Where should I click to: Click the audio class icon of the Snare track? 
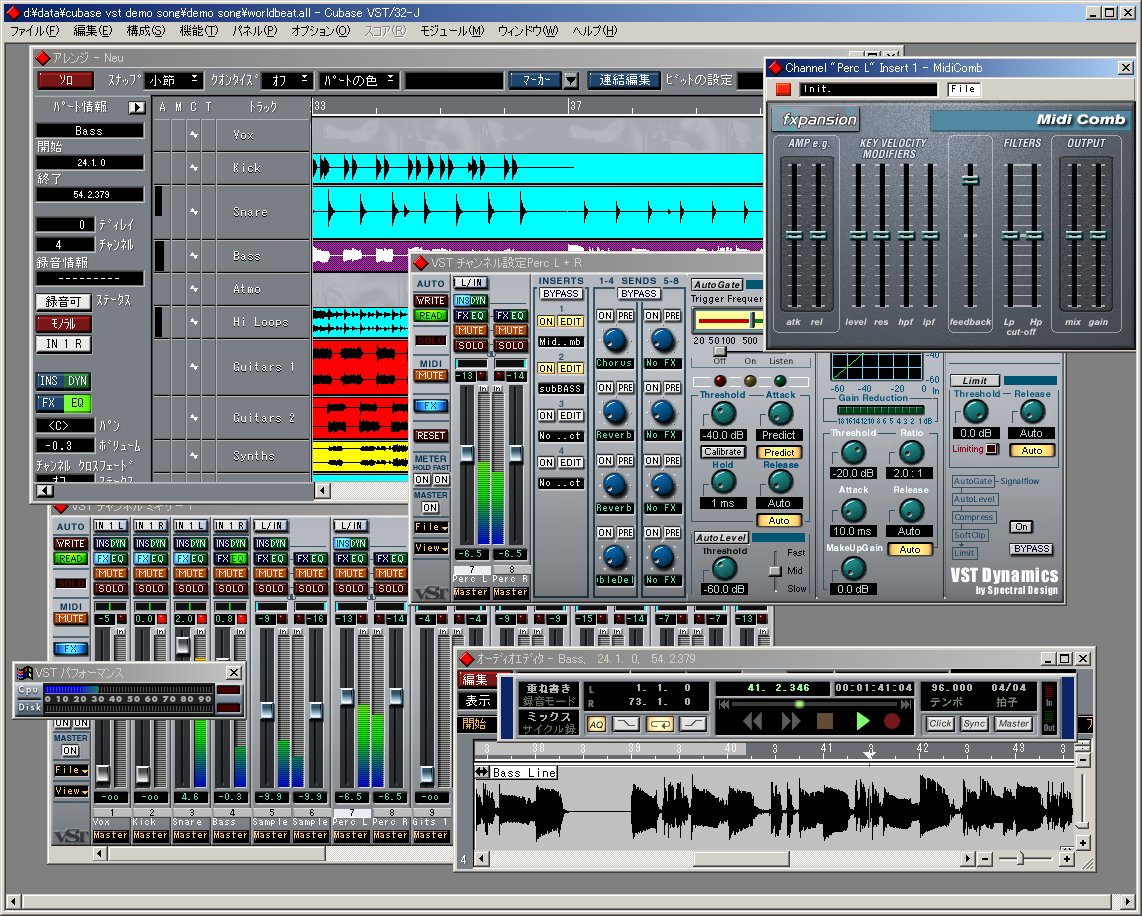coord(194,212)
